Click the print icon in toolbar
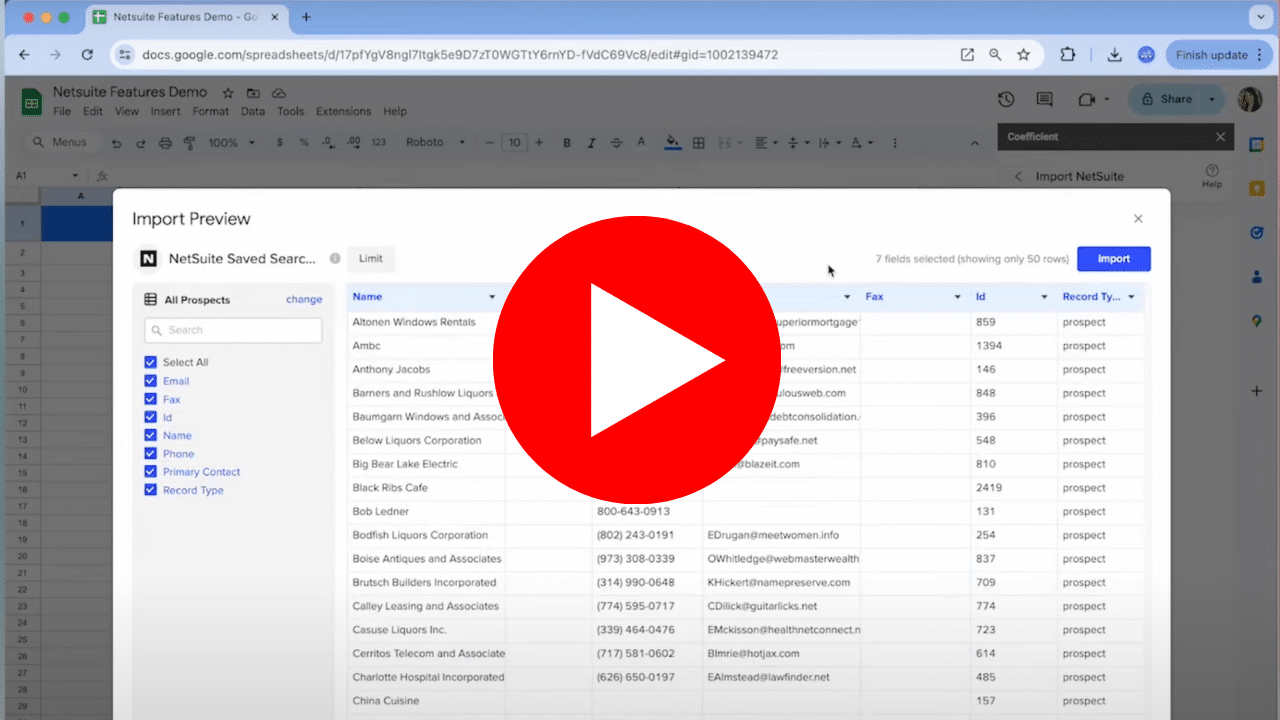 click(166, 143)
